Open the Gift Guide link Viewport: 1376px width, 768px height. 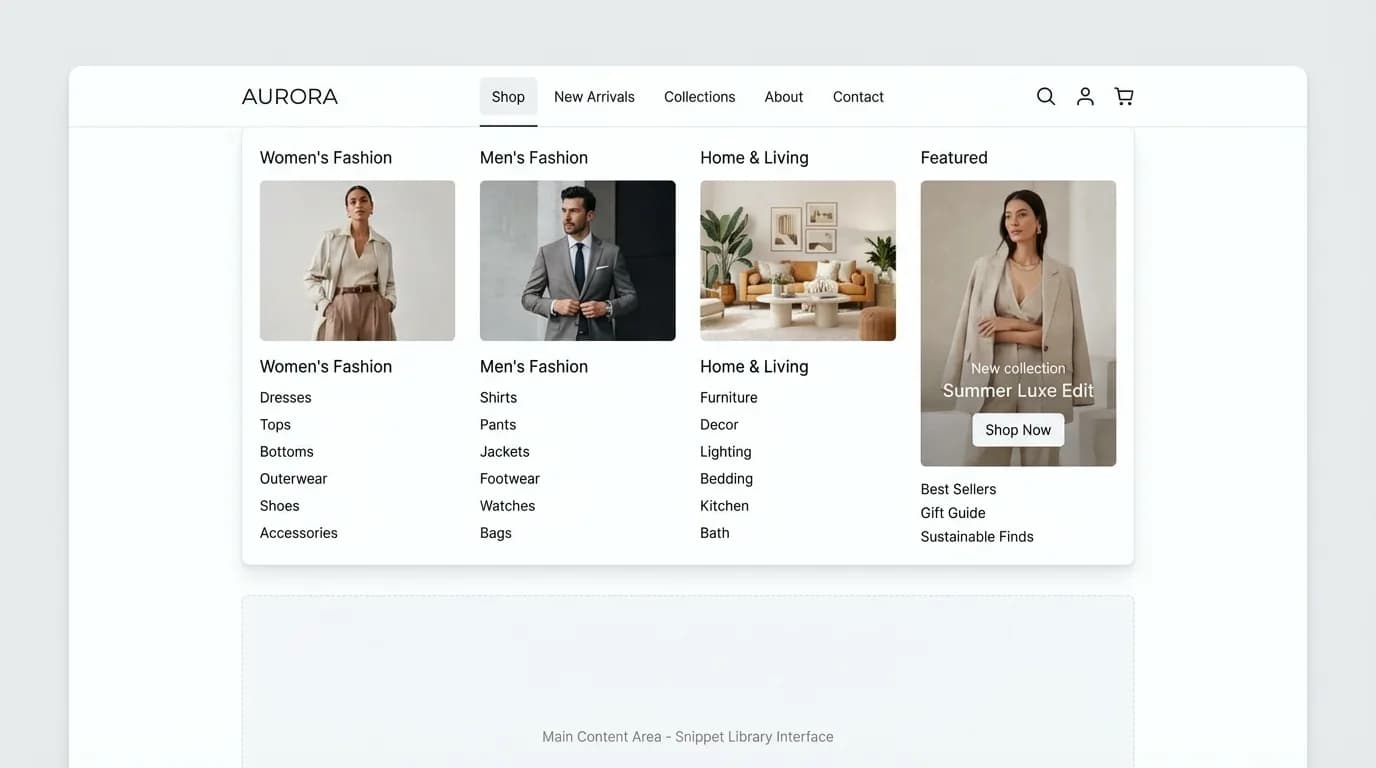pyautogui.click(x=953, y=513)
